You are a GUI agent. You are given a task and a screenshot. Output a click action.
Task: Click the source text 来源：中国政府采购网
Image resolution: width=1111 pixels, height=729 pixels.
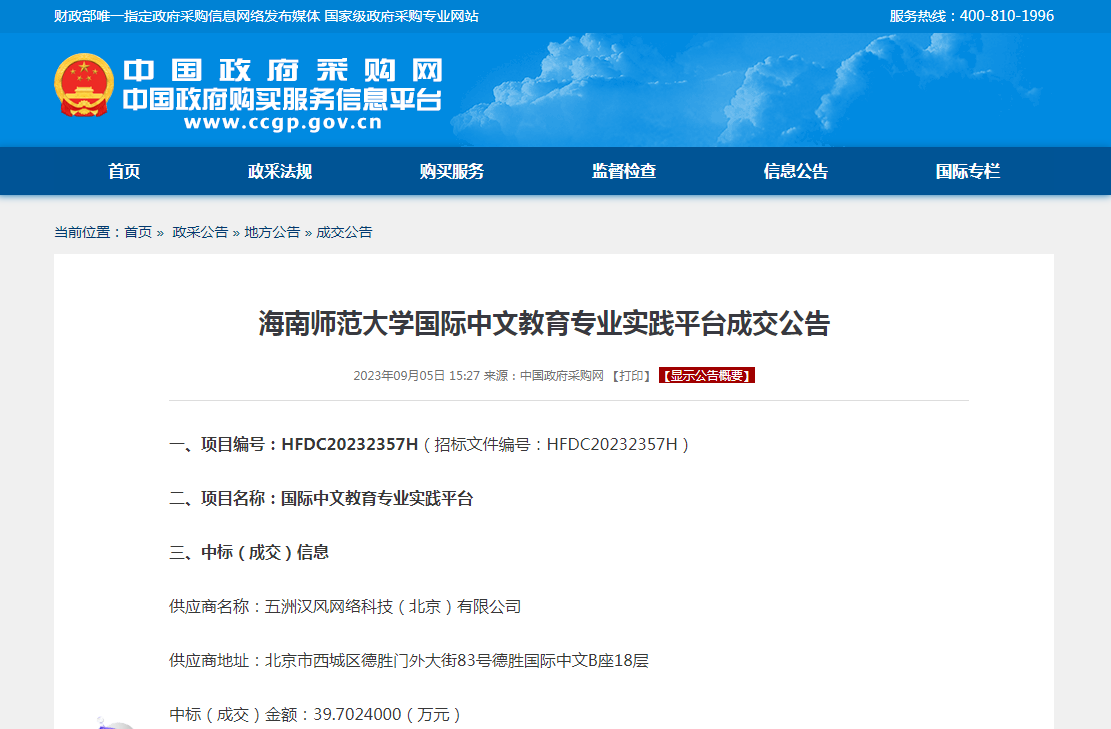pyautogui.click(x=543, y=375)
